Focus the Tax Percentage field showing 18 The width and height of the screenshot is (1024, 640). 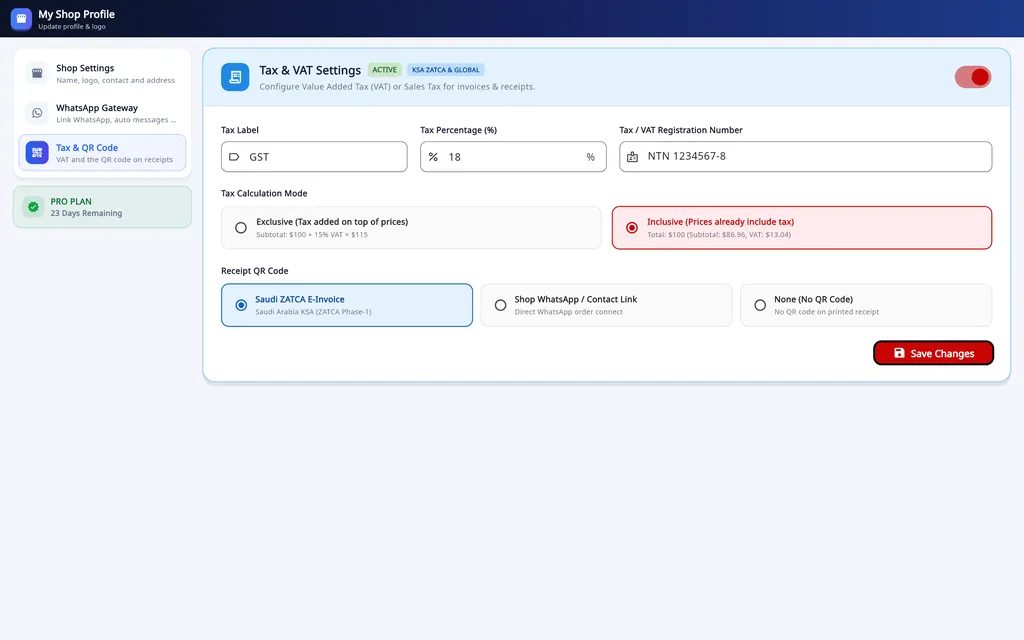(513, 157)
